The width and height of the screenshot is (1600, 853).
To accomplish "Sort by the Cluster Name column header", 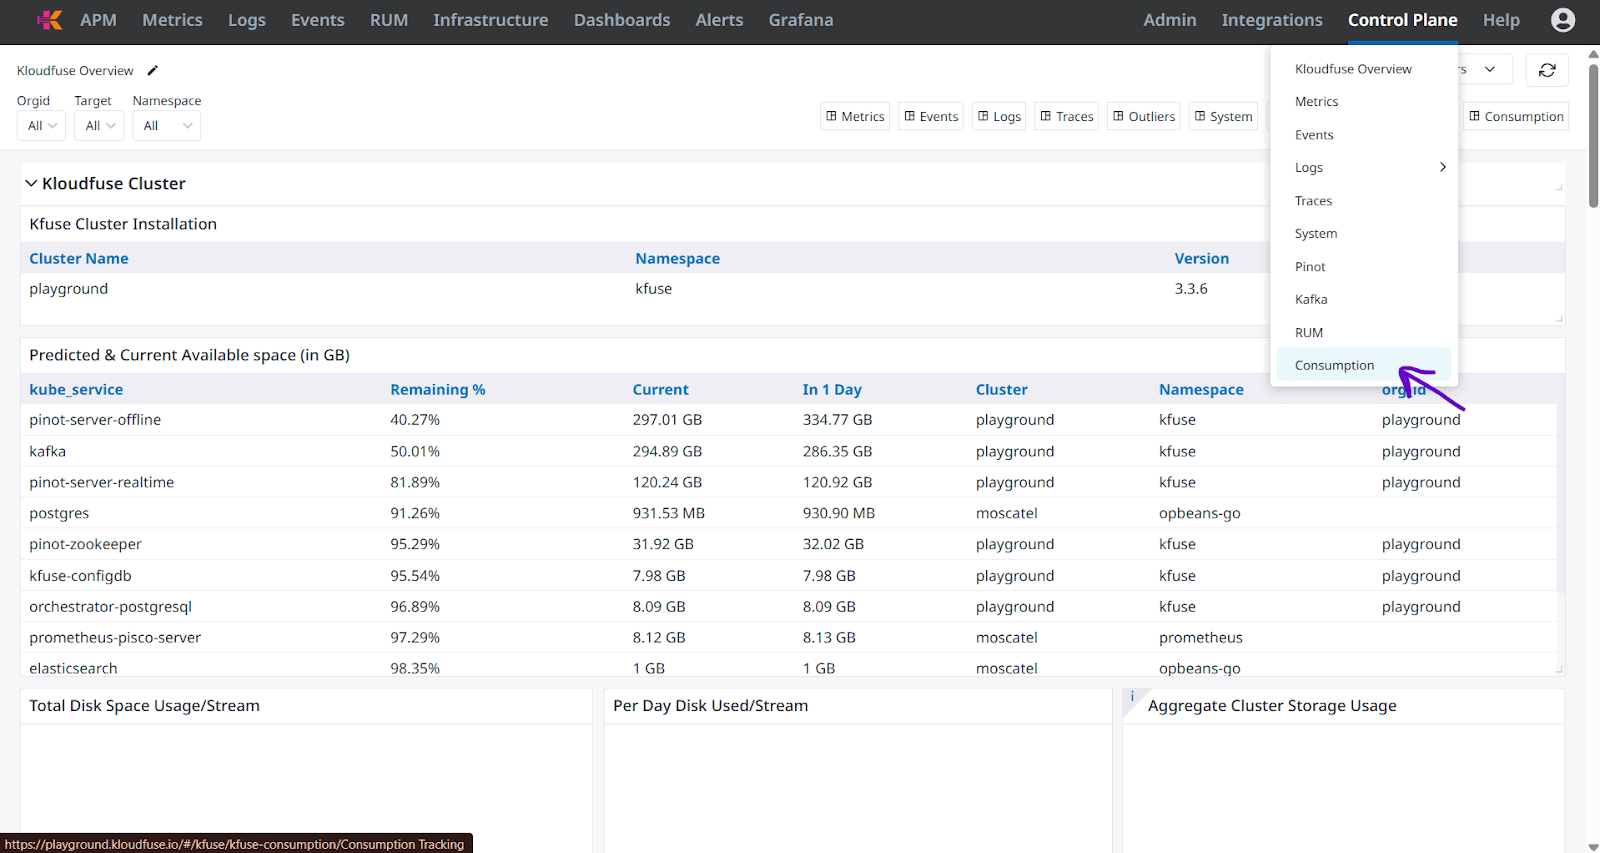I will click(x=79, y=259).
